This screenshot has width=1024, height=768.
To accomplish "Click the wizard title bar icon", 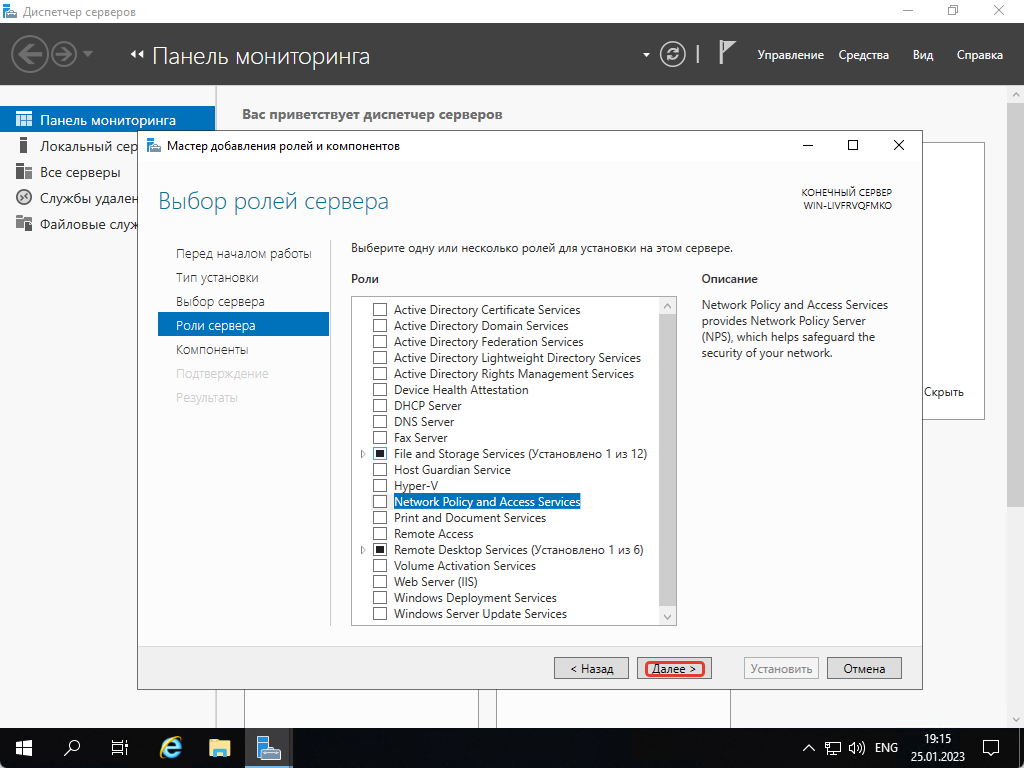I will (x=153, y=146).
